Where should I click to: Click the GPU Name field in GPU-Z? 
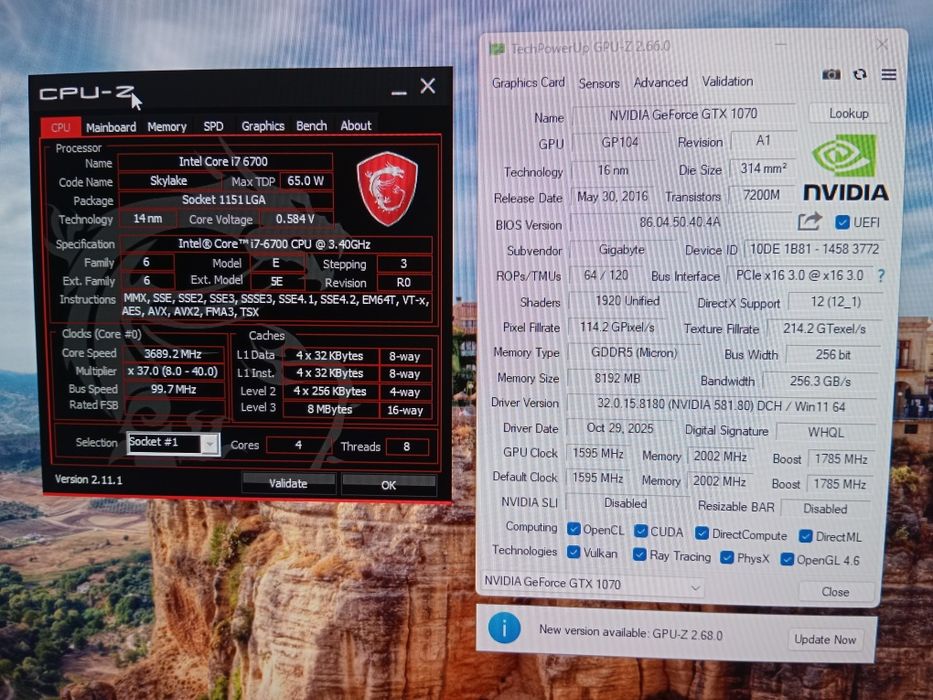[x=683, y=114]
